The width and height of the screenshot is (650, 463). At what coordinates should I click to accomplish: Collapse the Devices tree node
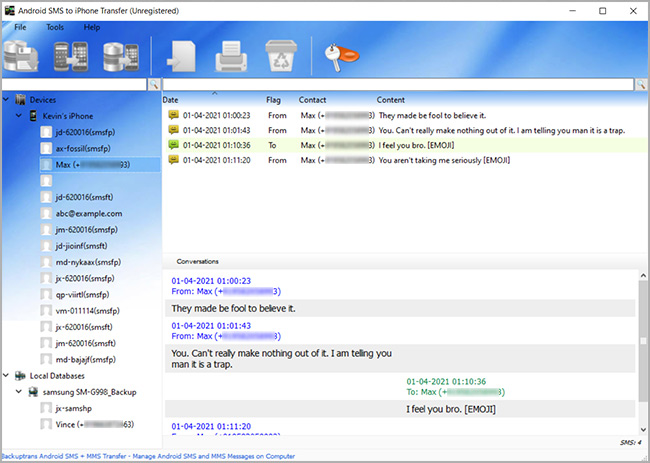(7, 100)
